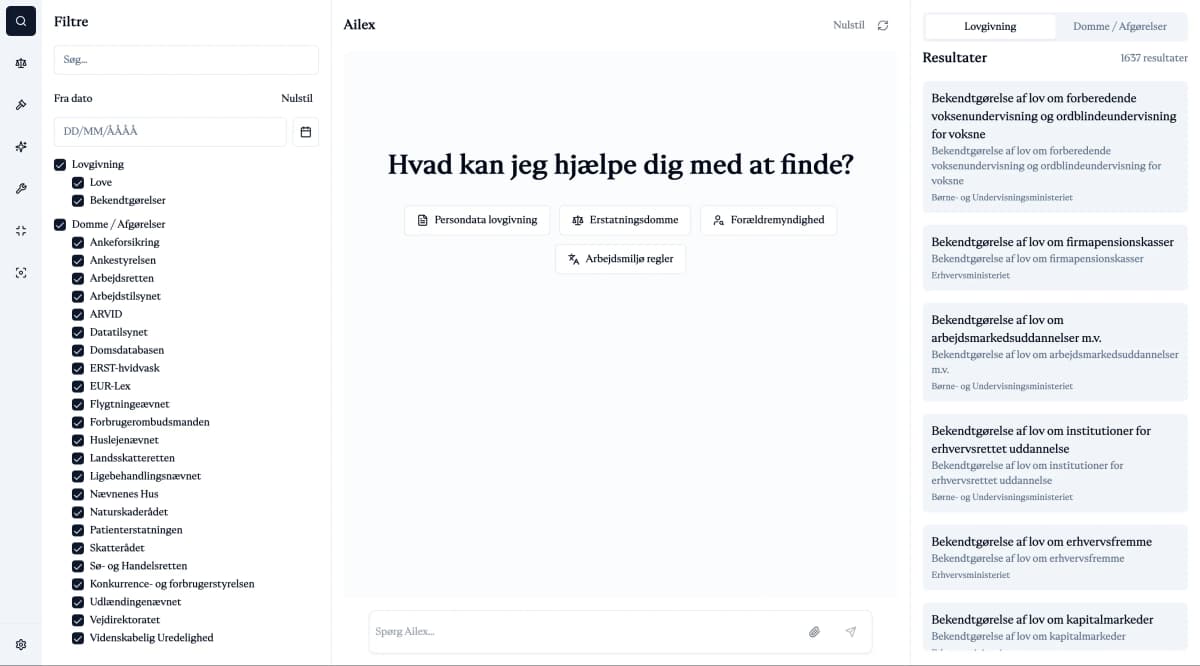This screenshot has width=1200, height=666.
Task: Select the Lovgivning results tab
Action: (x=989, y=27)
